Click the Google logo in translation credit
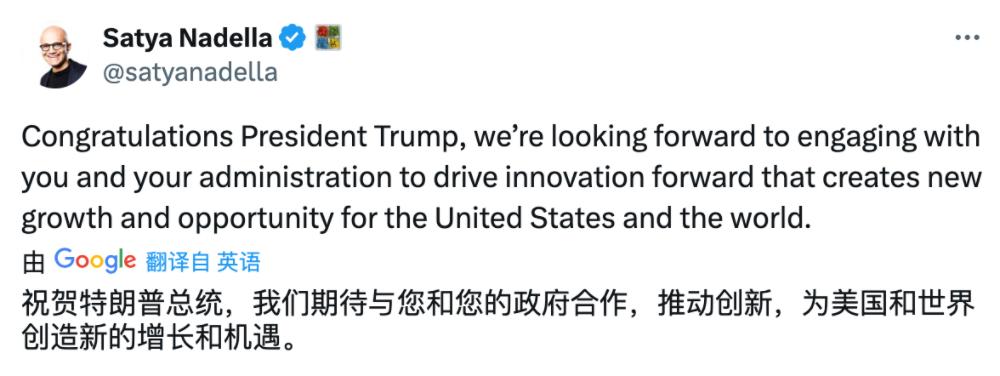Image resolution: width=1000 pixels, height=376 pixels. pyautogui.click(x=95, y=261)
